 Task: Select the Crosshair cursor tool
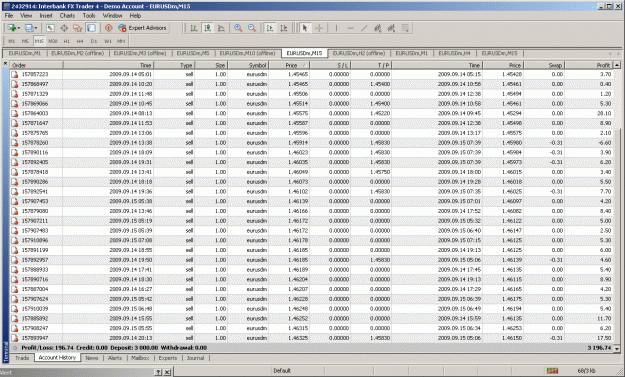319,28
